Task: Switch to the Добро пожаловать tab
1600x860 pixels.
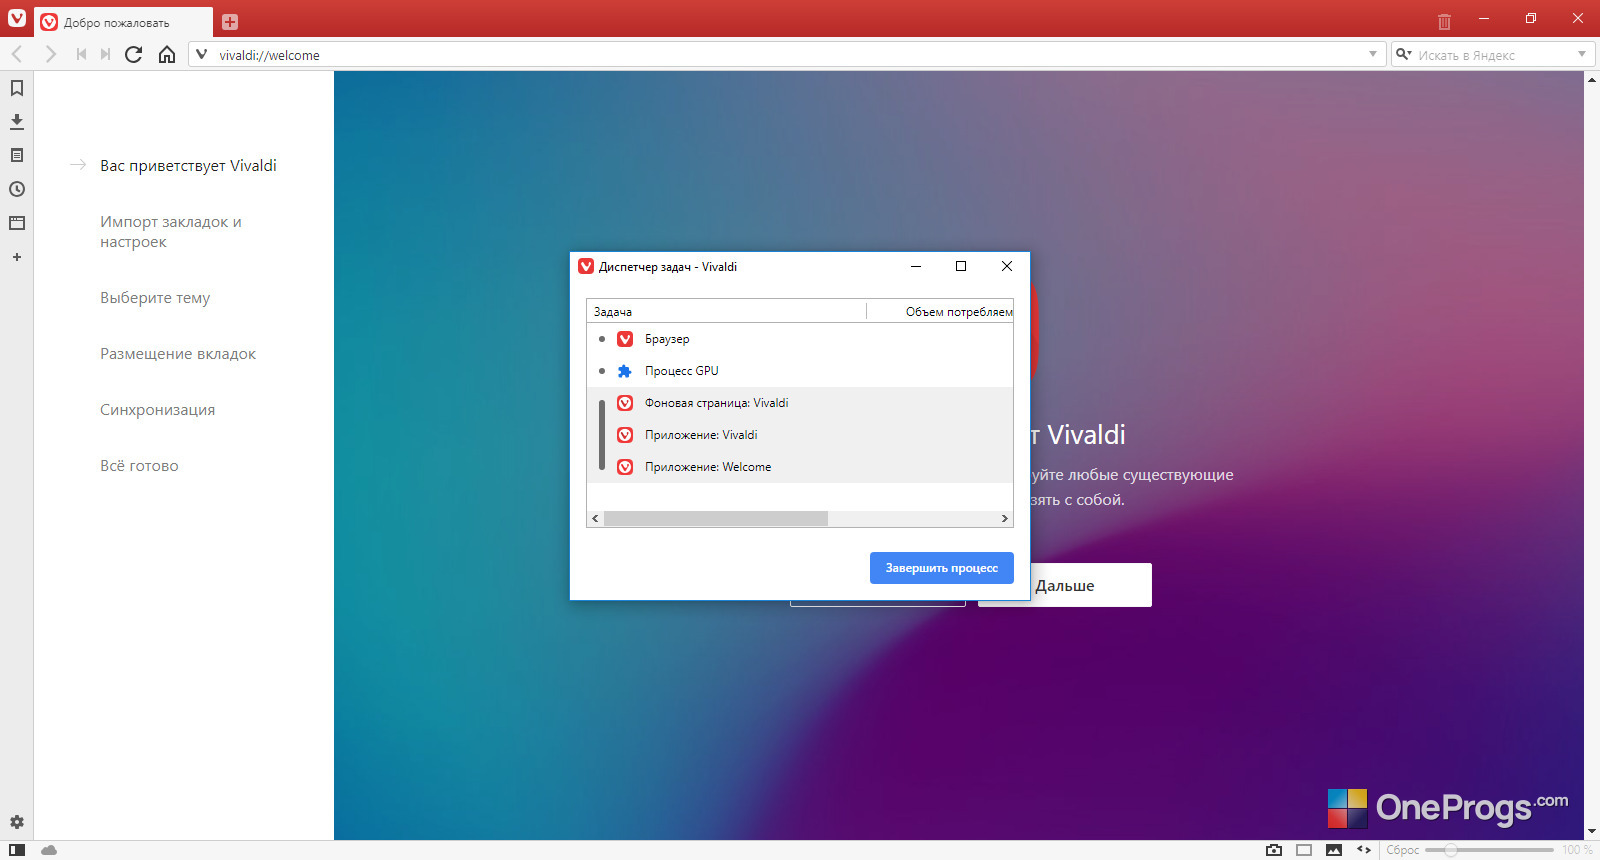Action: (x=123, y=22)
